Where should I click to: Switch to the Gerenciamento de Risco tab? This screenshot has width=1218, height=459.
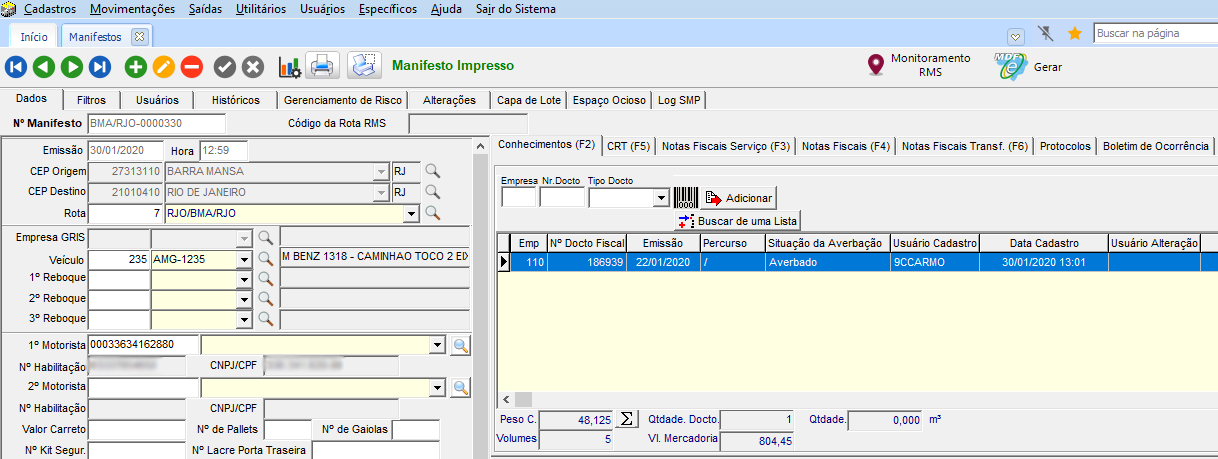click(x=343, y=100)
